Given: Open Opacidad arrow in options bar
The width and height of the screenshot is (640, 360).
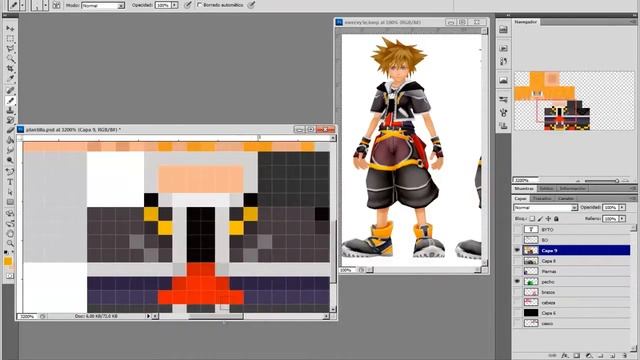Looking at the screenshot, I should 175,5.
